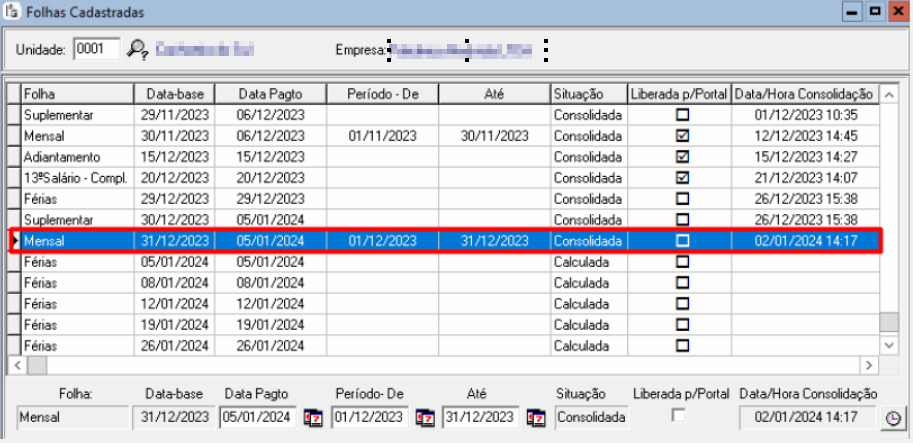Toggle Liberada p/Portal checkbox for Mensal 30/11/2023
Image resolution: width=913 pixels, height=443 pixels.
point(683,135)
